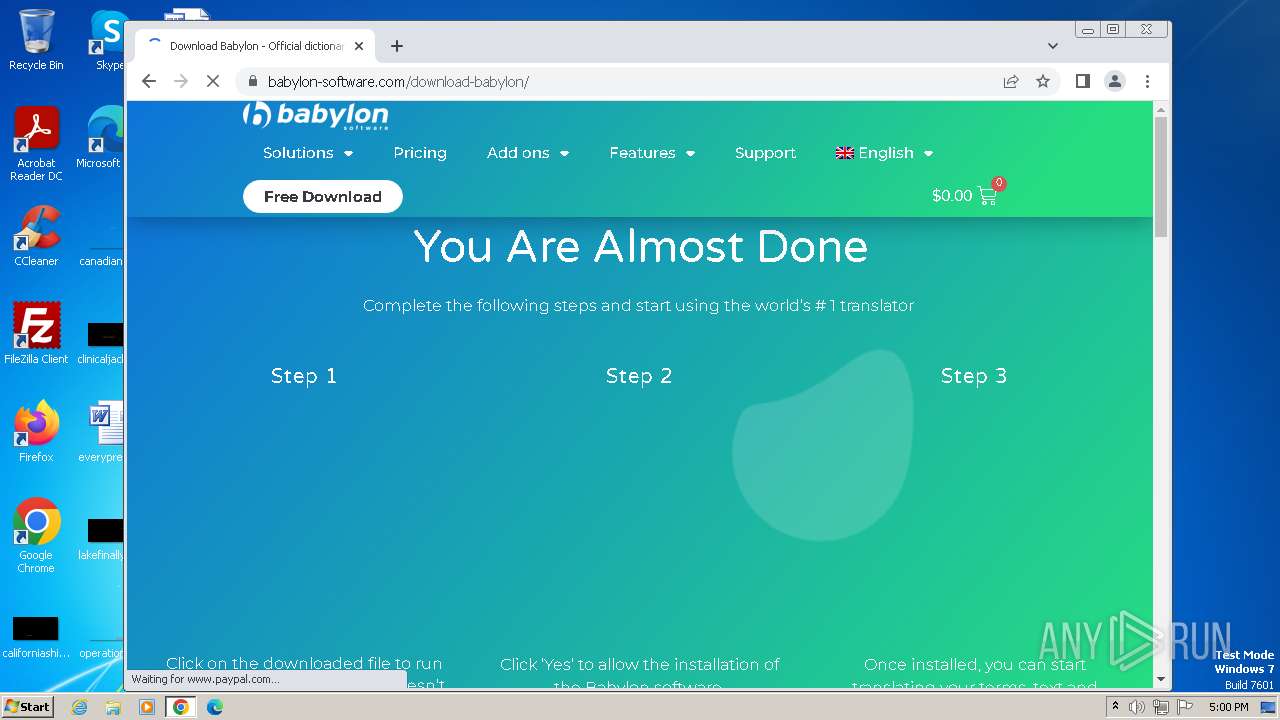Open the shopping cart icon
1280x720 pixels.
pyautogui.click(x=988, y=196)
